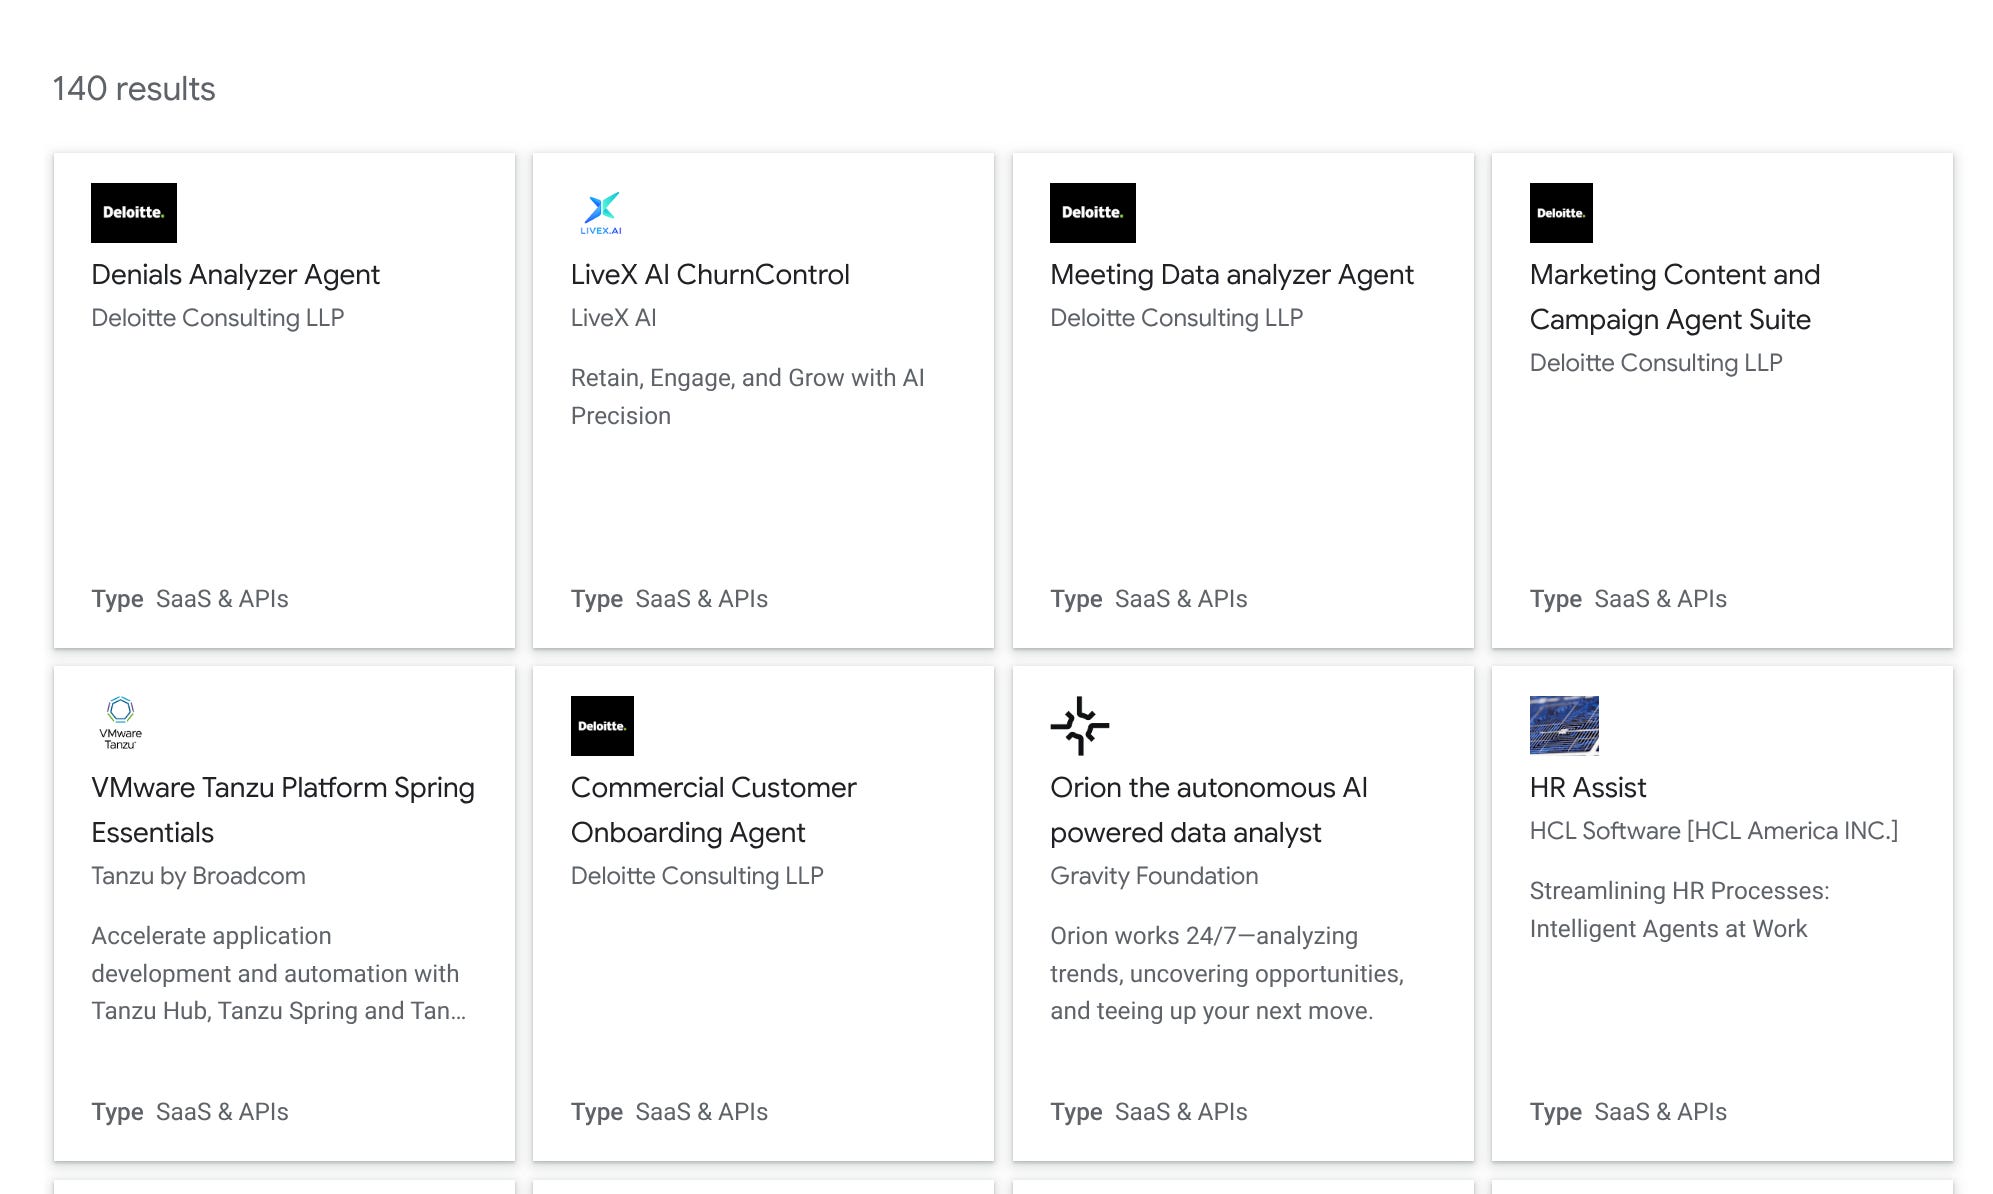Open Commercial Customer Onboarding Agent listing
The image size is (1993, 1194).
[x=714, y=810]
